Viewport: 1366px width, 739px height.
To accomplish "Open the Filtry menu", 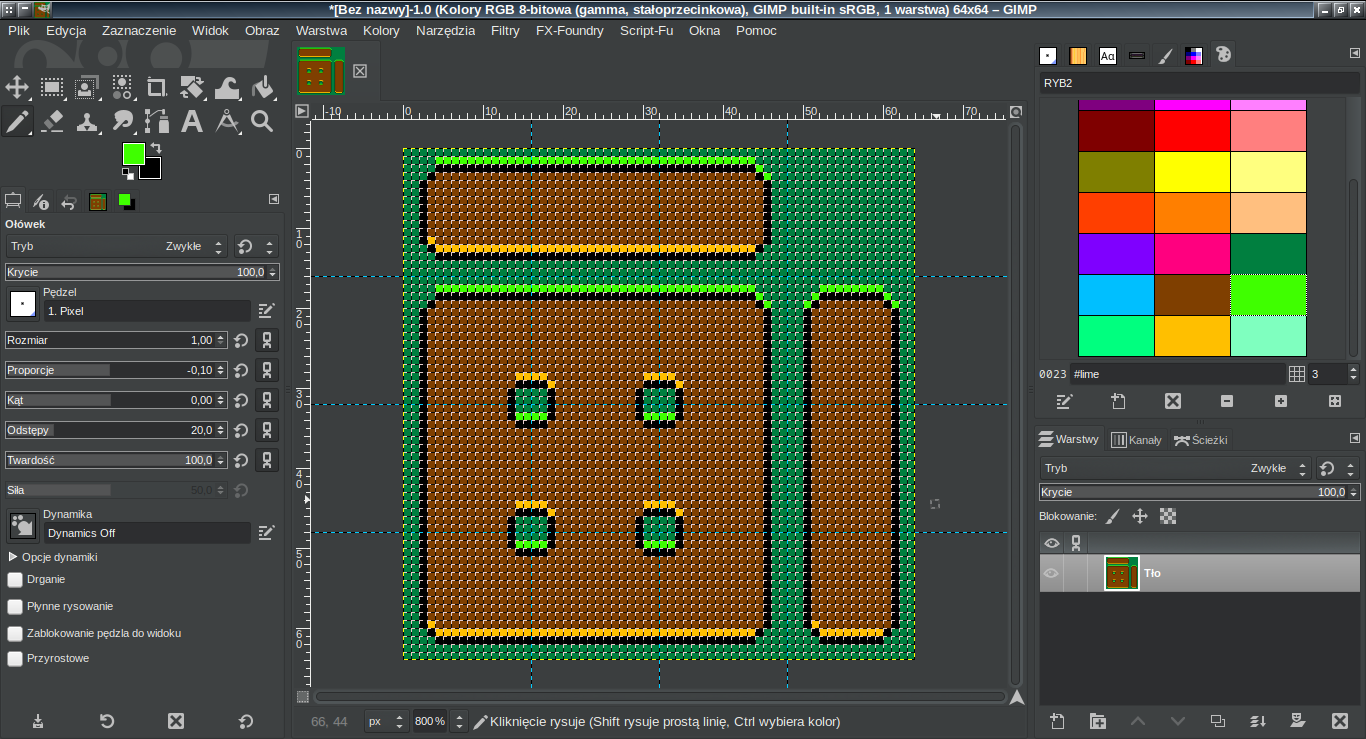I will point(505,30).
